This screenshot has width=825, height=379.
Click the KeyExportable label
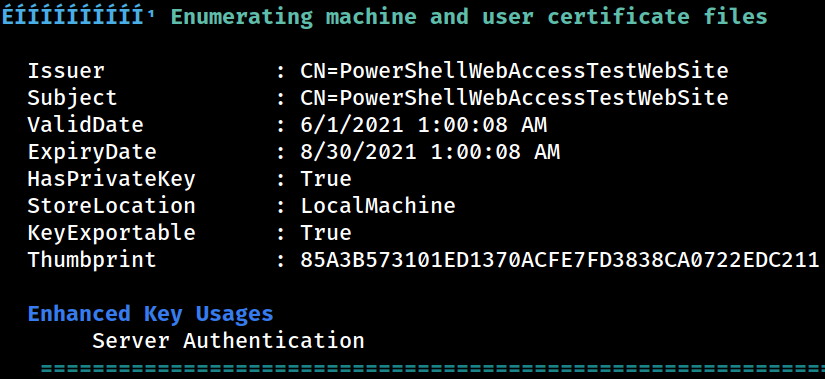click(112, 233)
